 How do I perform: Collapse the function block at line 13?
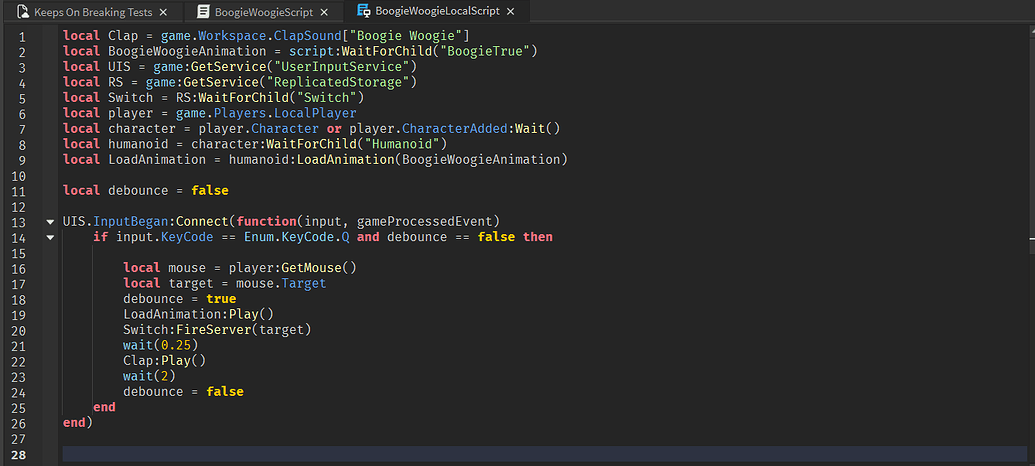[50, 222]
